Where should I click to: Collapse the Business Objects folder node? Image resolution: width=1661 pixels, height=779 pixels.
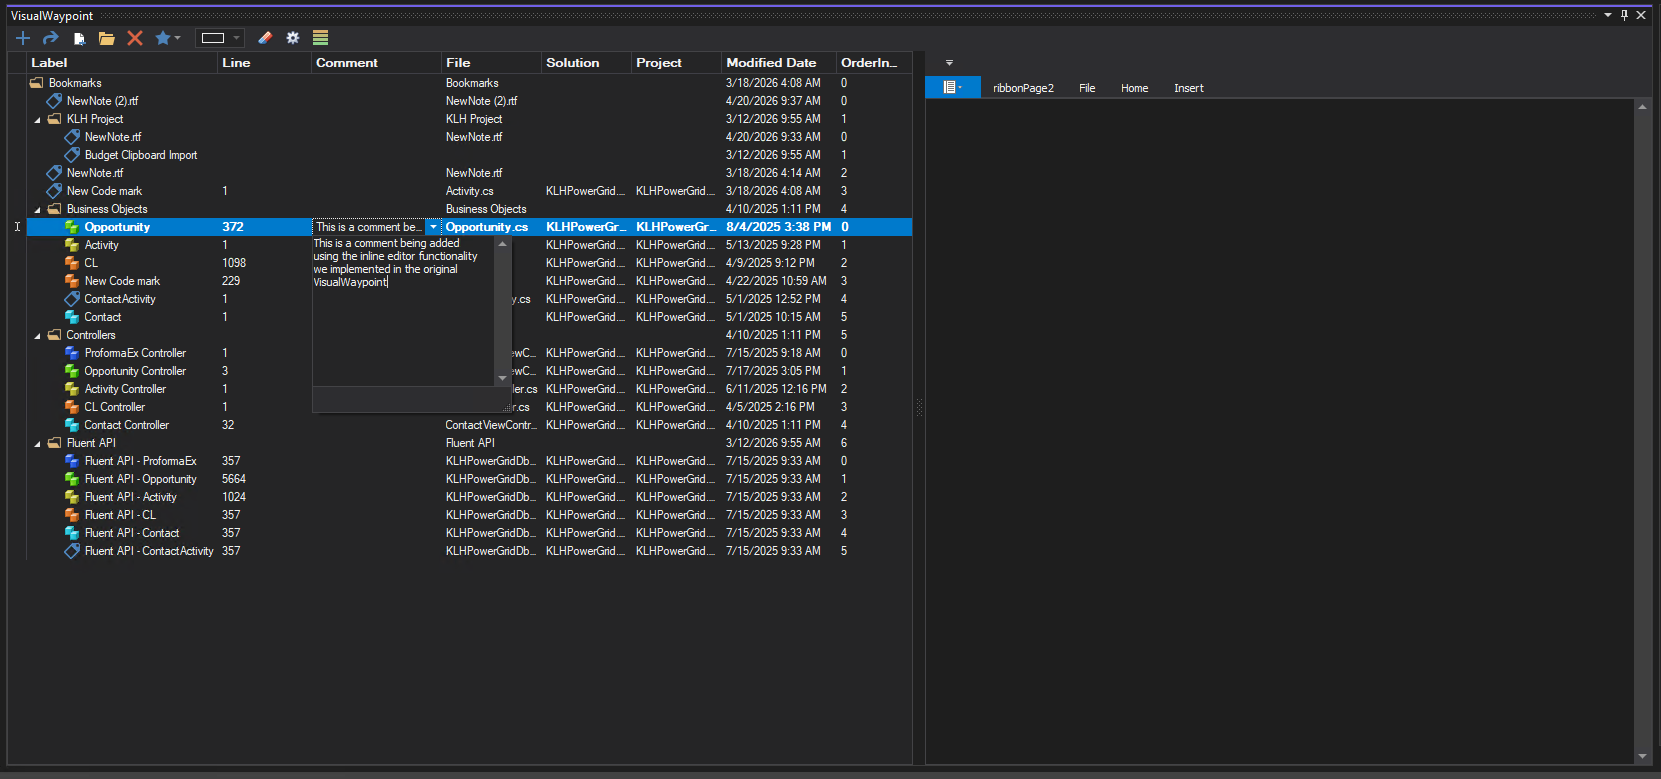pyautogui.click(x=38, y=210)
